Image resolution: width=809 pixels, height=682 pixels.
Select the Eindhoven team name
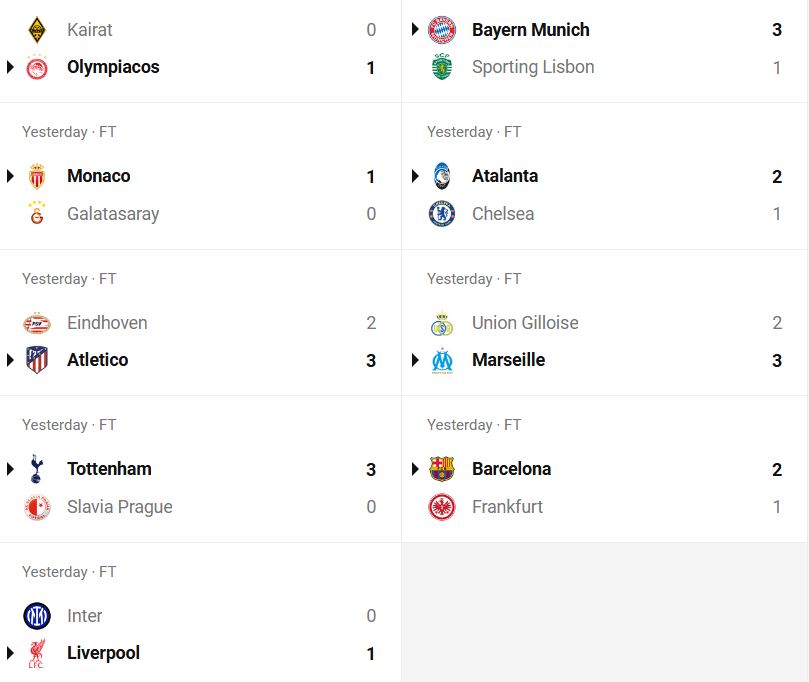(x=107, y=323)
